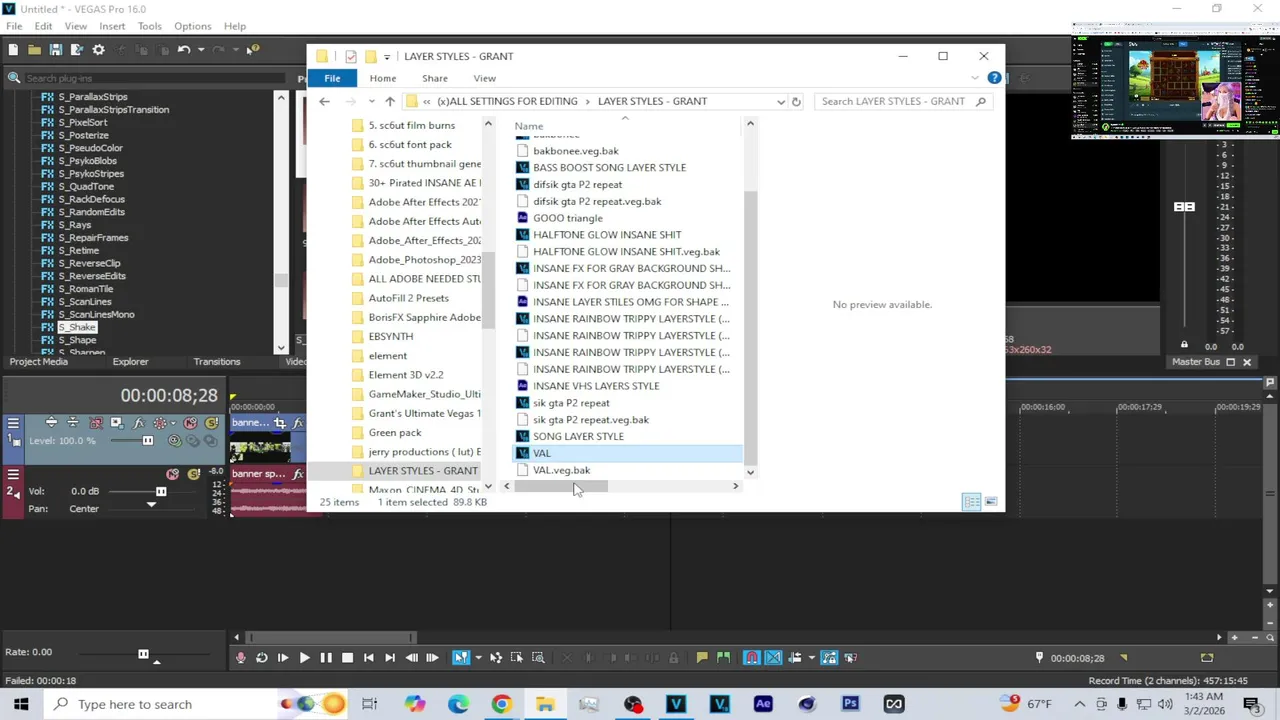Screen dimensions: 1280x720
Task: Open the Home ribbon tab in Explorer
Action: [x=383, y=78]
